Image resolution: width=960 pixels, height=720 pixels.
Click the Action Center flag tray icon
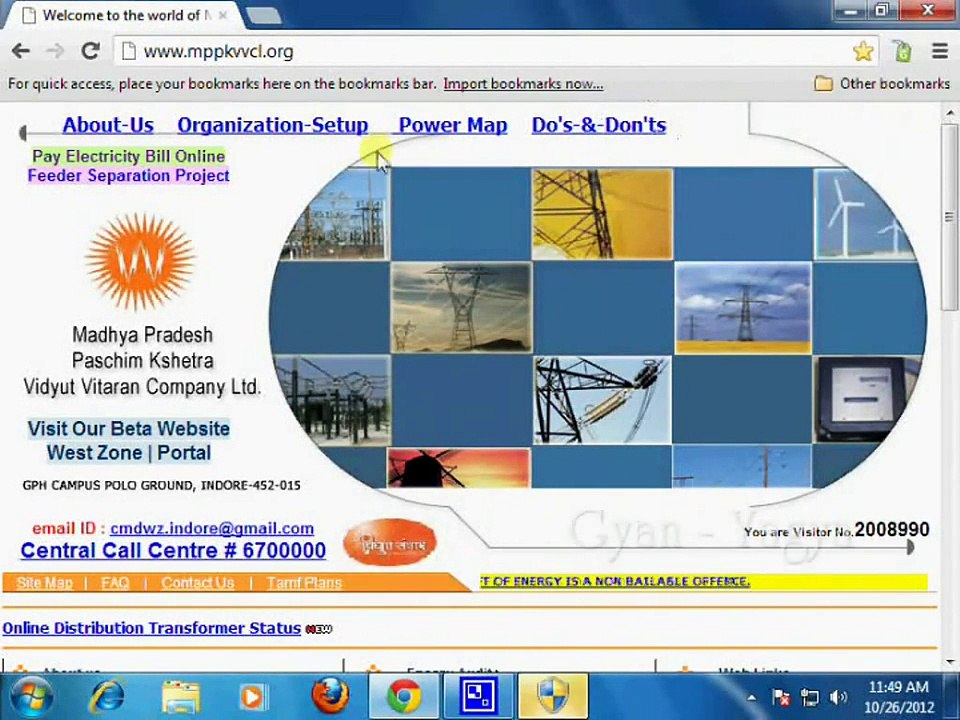click(781, 697)
